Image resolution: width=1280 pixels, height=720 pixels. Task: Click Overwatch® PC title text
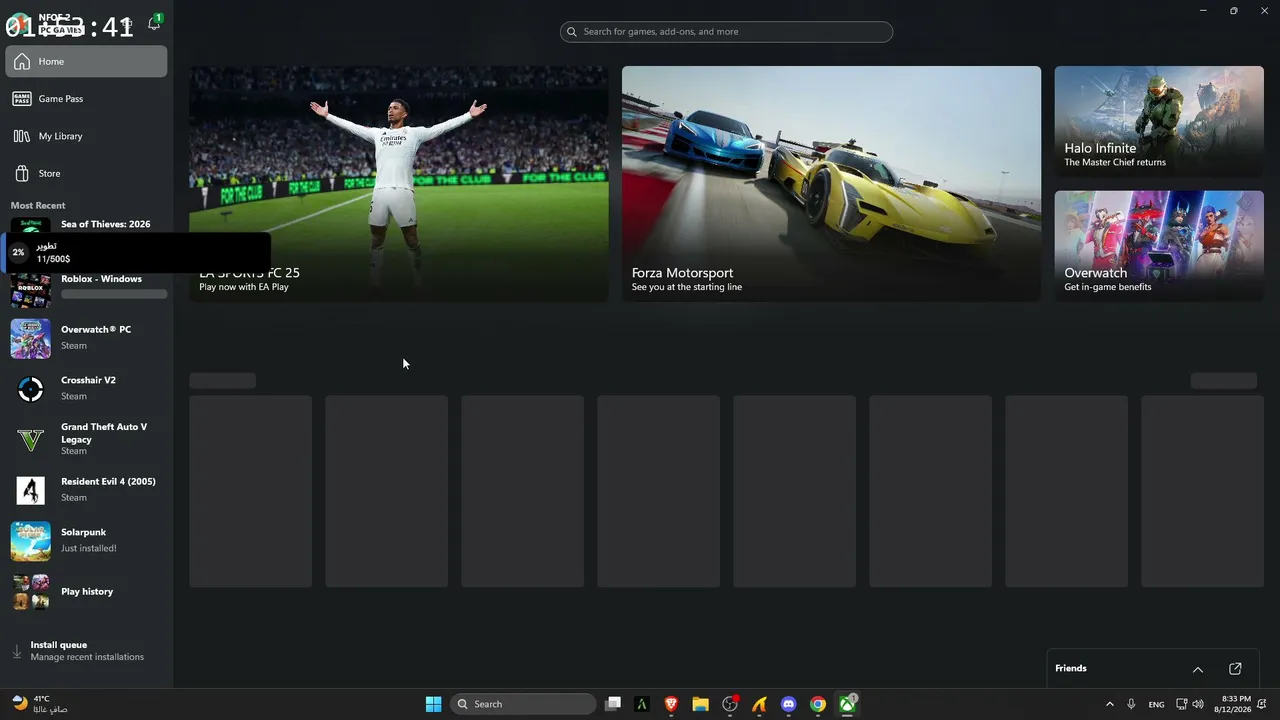[96, 329]
